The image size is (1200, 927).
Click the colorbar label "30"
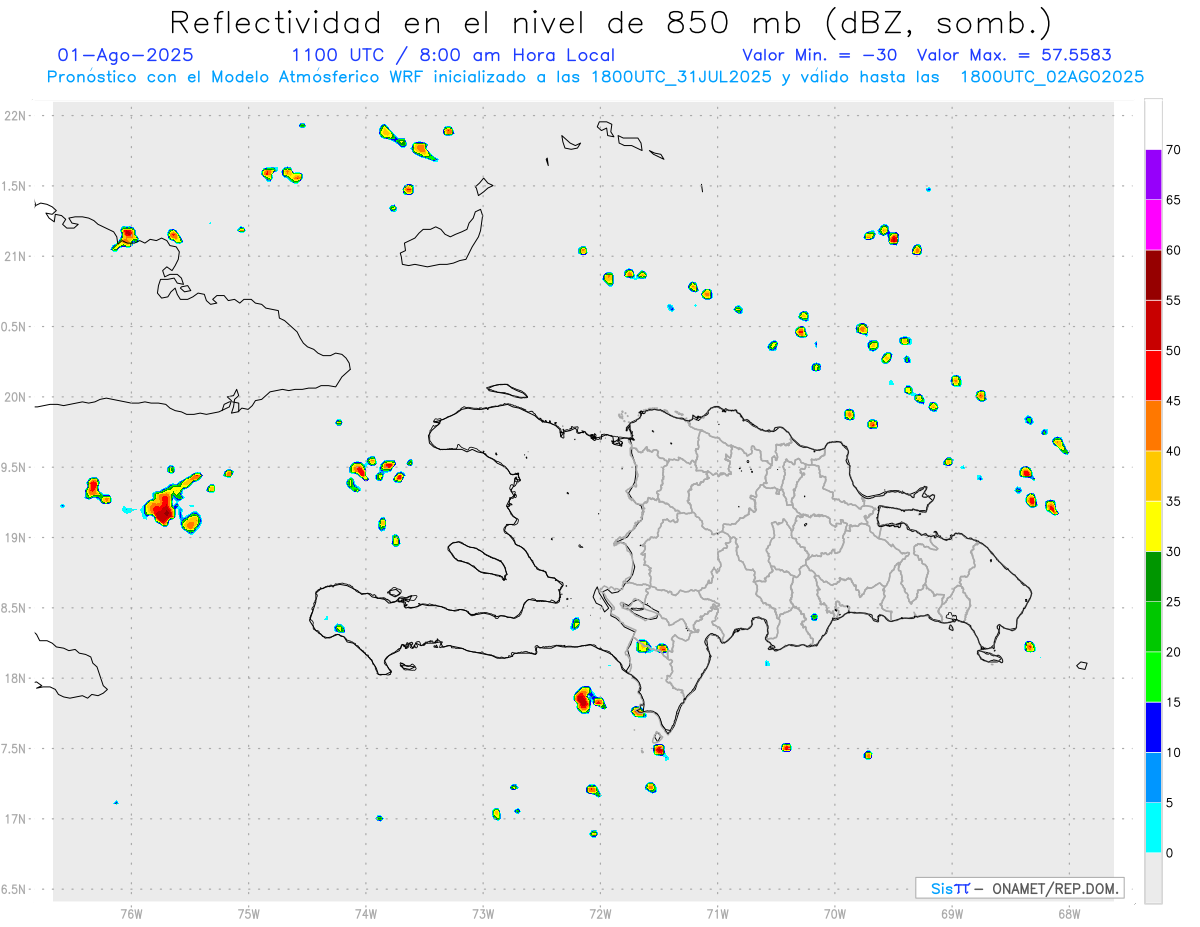point(1174,552)
